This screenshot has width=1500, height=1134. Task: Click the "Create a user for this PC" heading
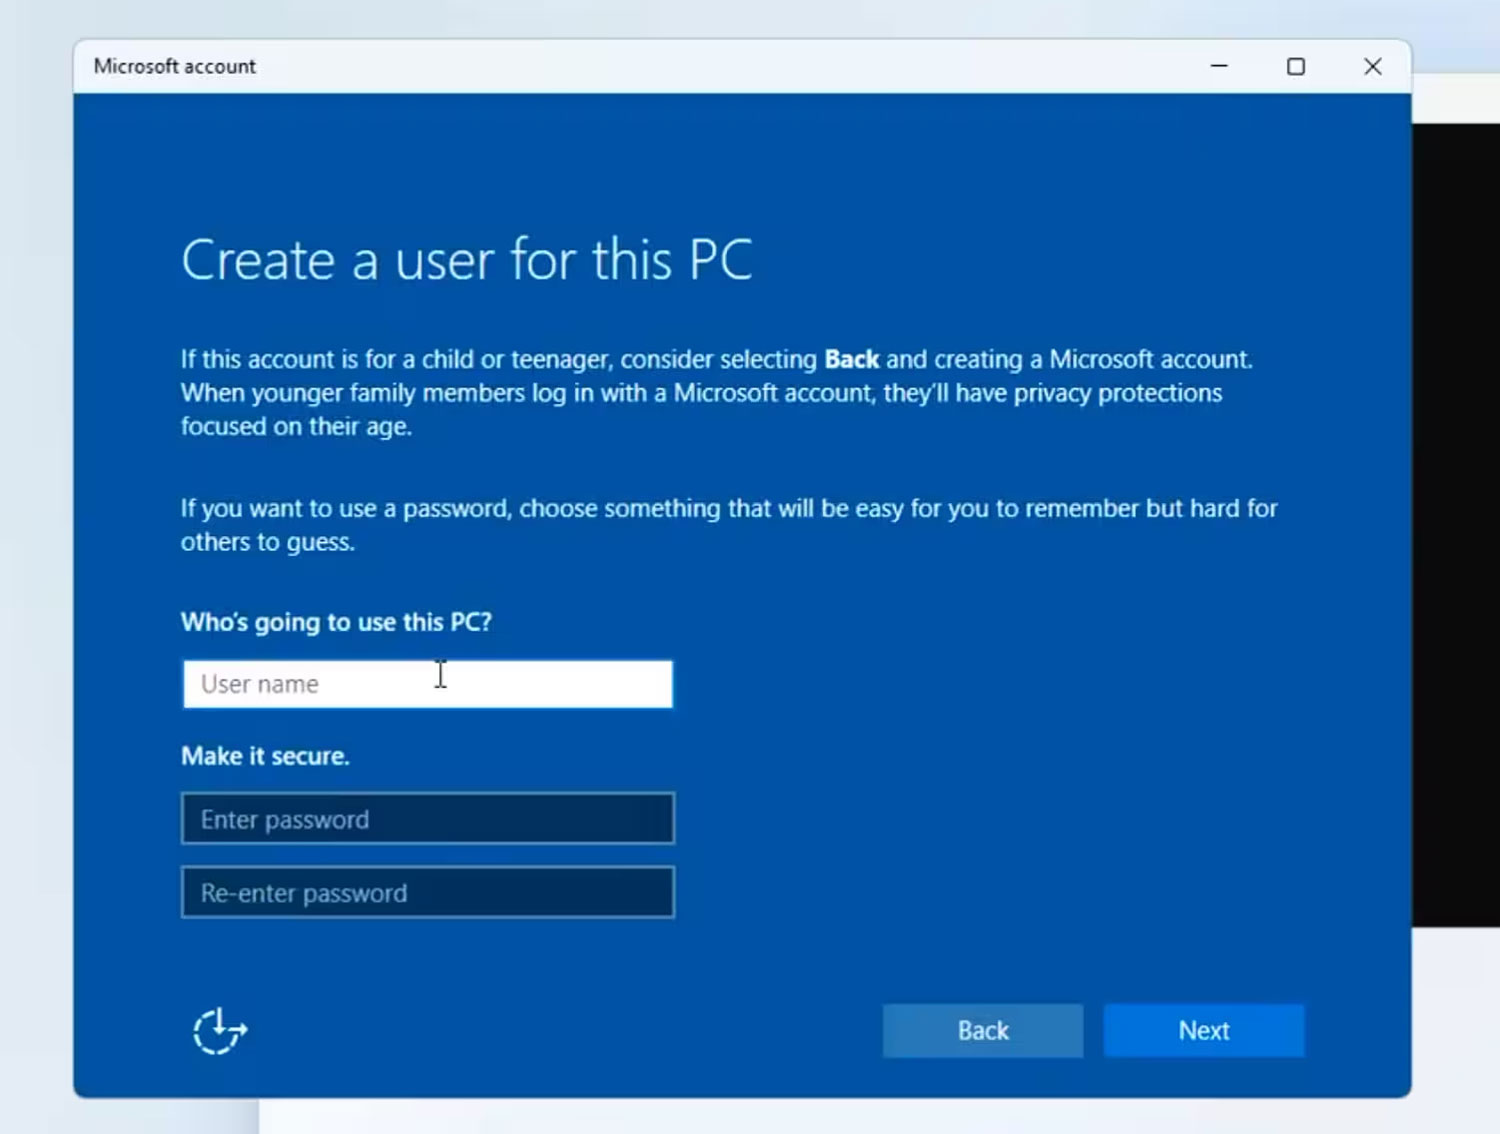coord(466,261)
